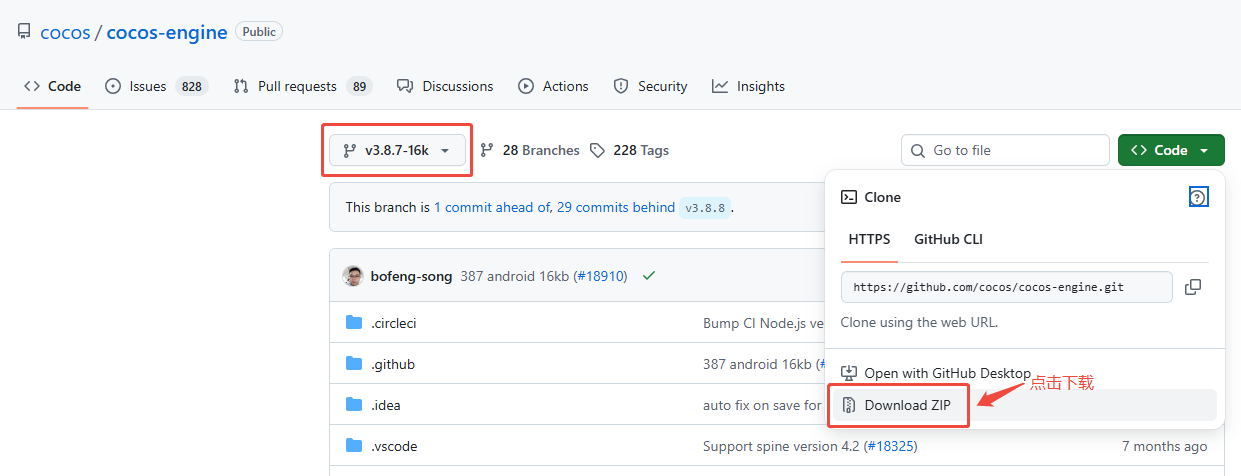This screenshot has height=476, width=1241.
Task: Open the latest commit message 387 android 16kb
Action: tap(514, 276)
